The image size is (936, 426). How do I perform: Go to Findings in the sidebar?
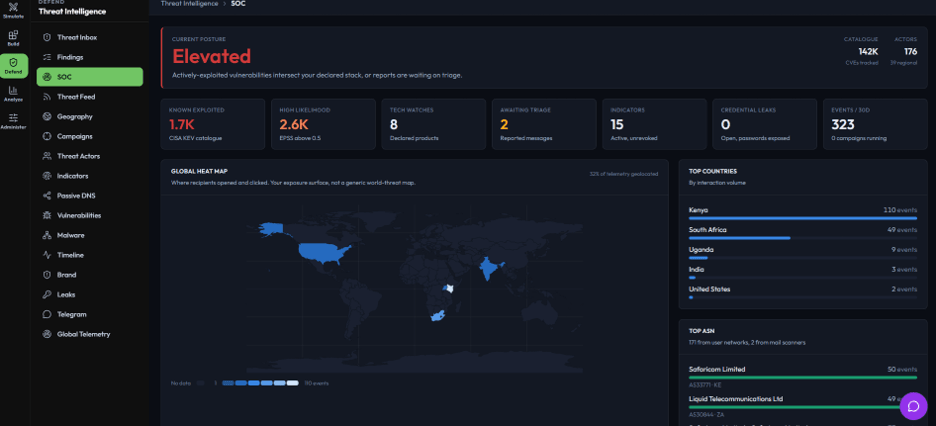tap(90, 57)
